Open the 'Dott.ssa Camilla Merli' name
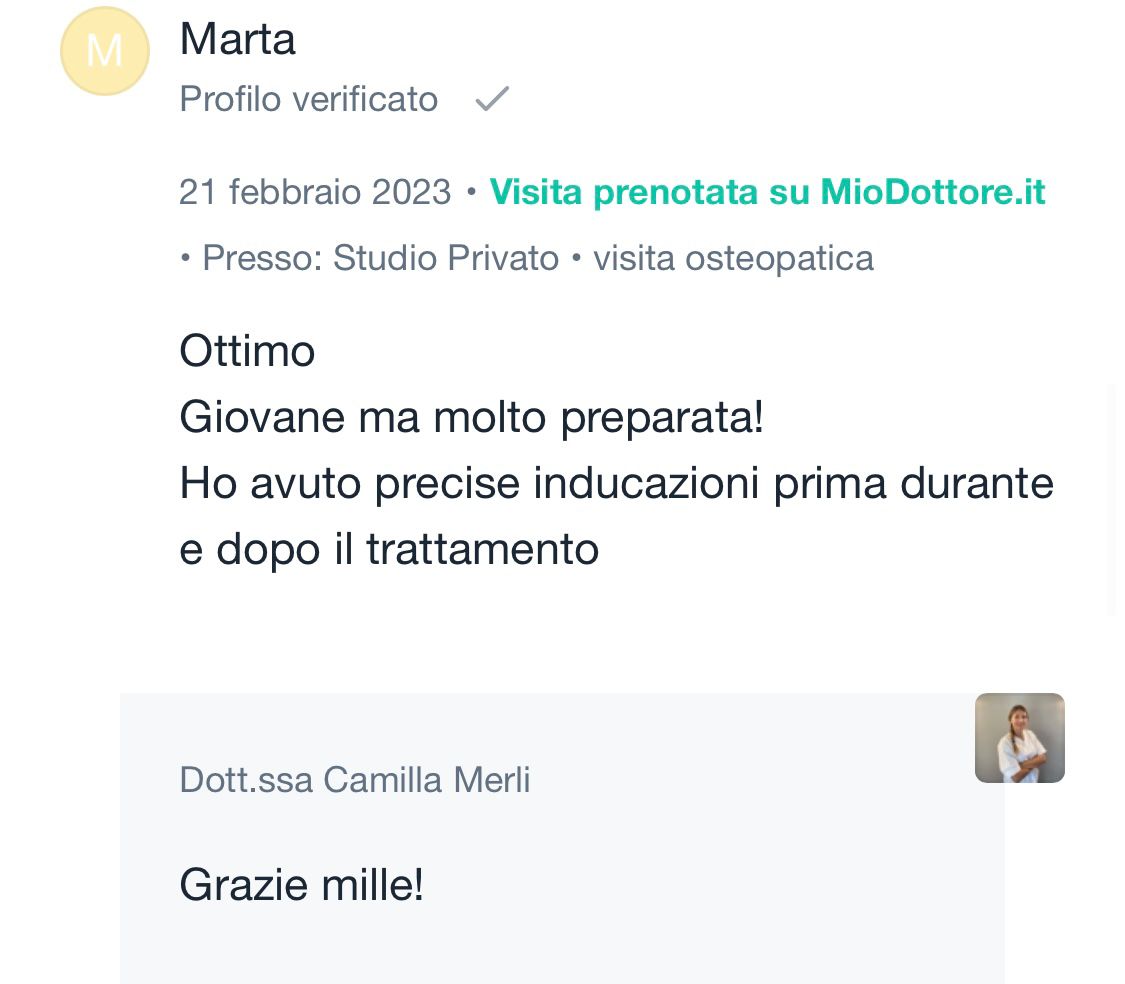The height and width of the screenshot is (984, 1125). pos(355,780)
